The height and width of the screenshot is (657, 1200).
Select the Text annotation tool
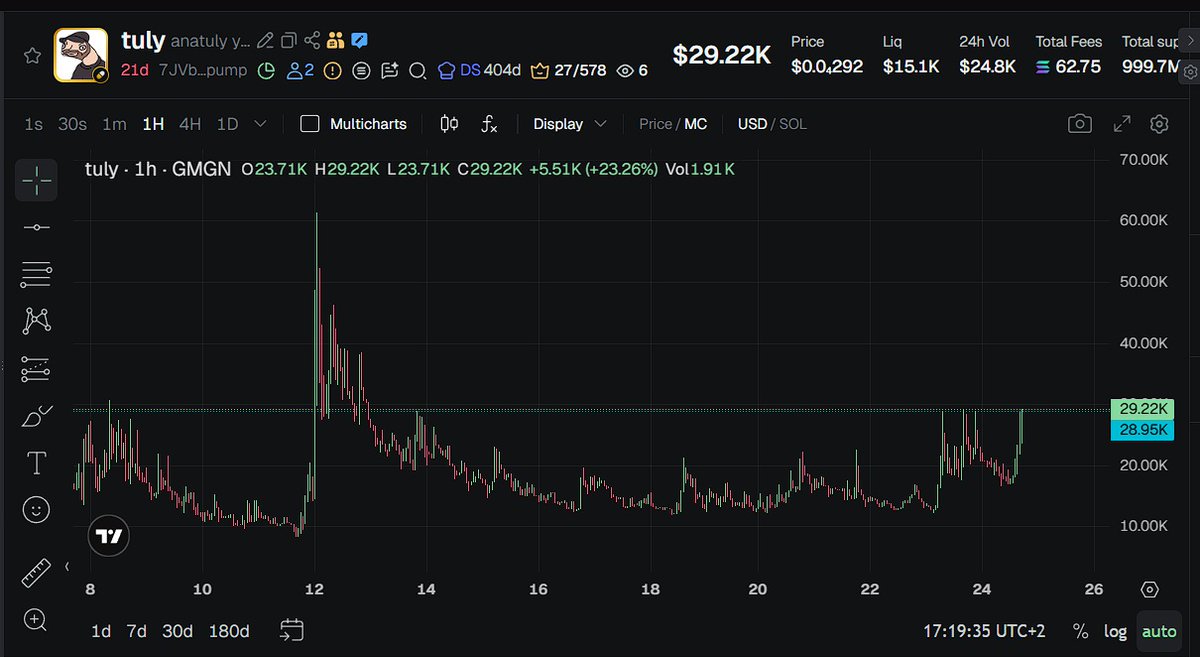click(x=36, y=463)
